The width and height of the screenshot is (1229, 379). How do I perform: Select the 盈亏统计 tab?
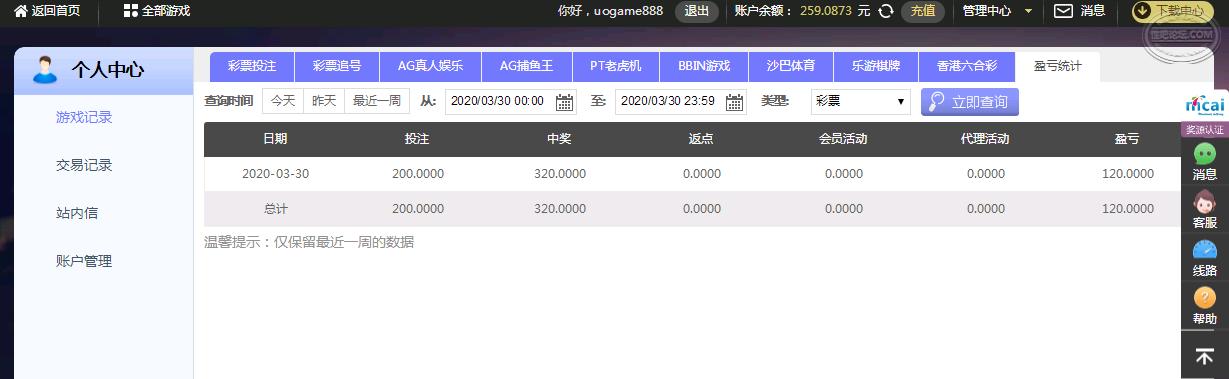point(1057,67)
